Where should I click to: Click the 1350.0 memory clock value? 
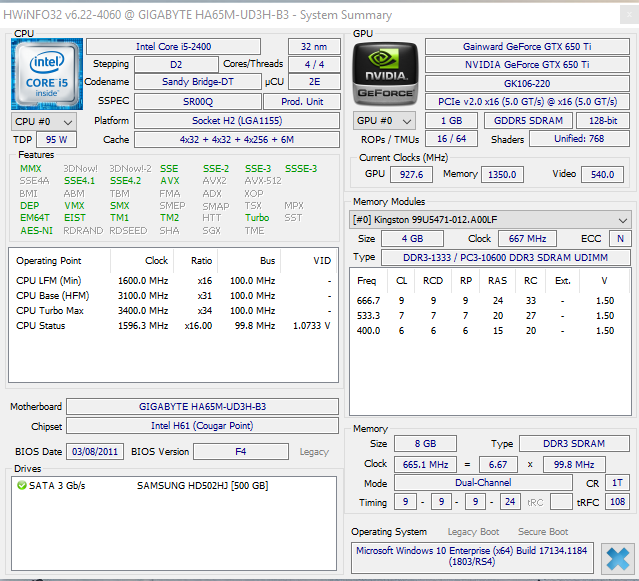point(502,174)
